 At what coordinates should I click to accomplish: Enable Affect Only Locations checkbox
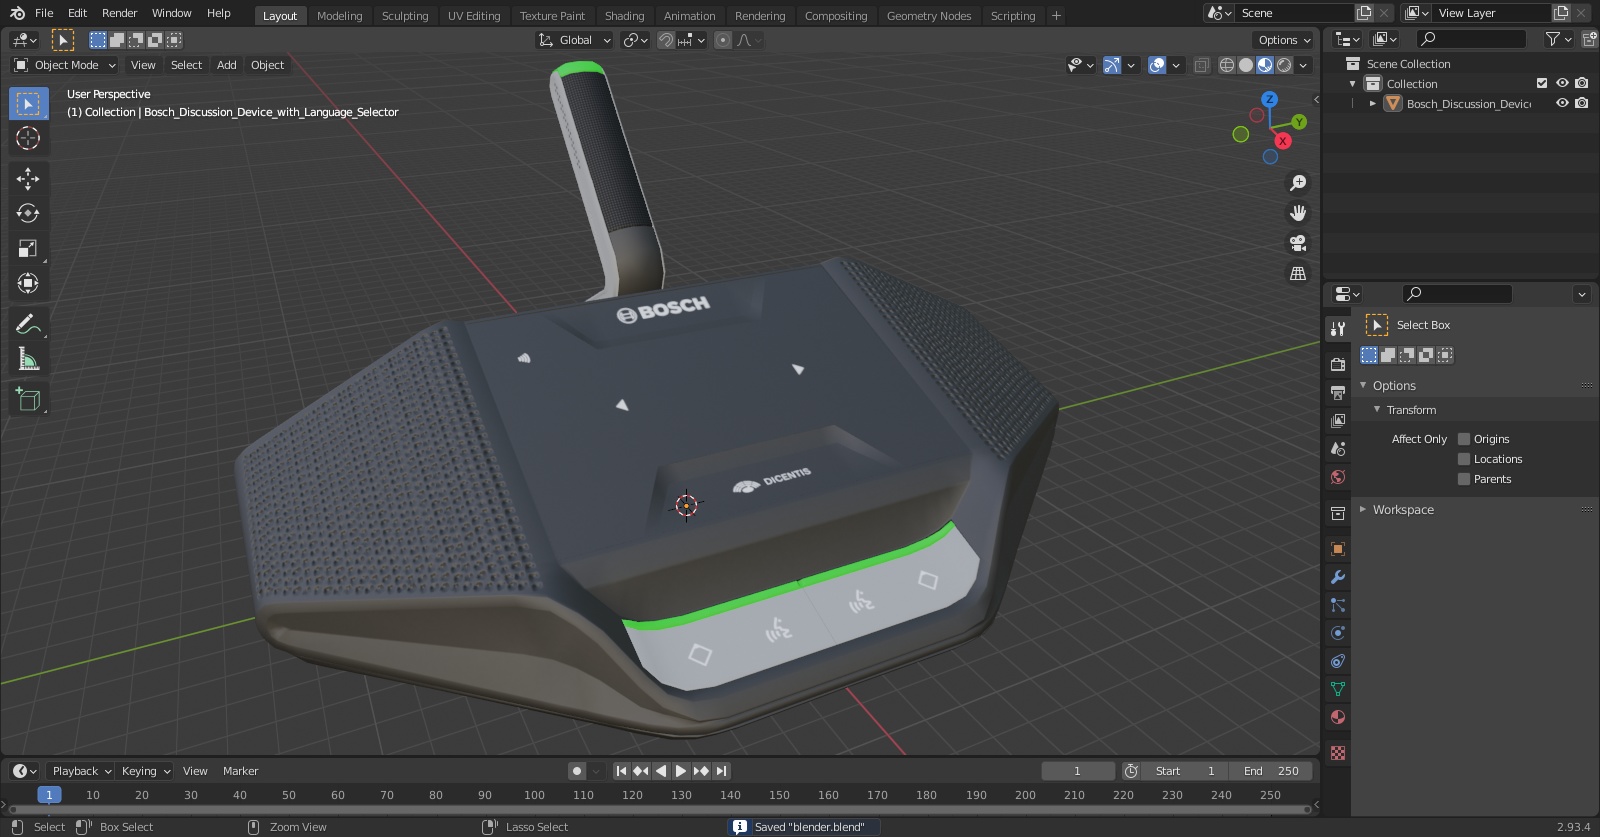(1464, 459)
